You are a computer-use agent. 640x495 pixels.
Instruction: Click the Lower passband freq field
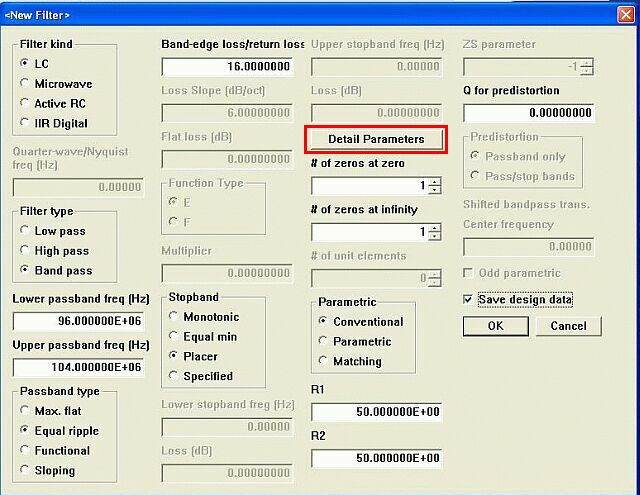80,321
